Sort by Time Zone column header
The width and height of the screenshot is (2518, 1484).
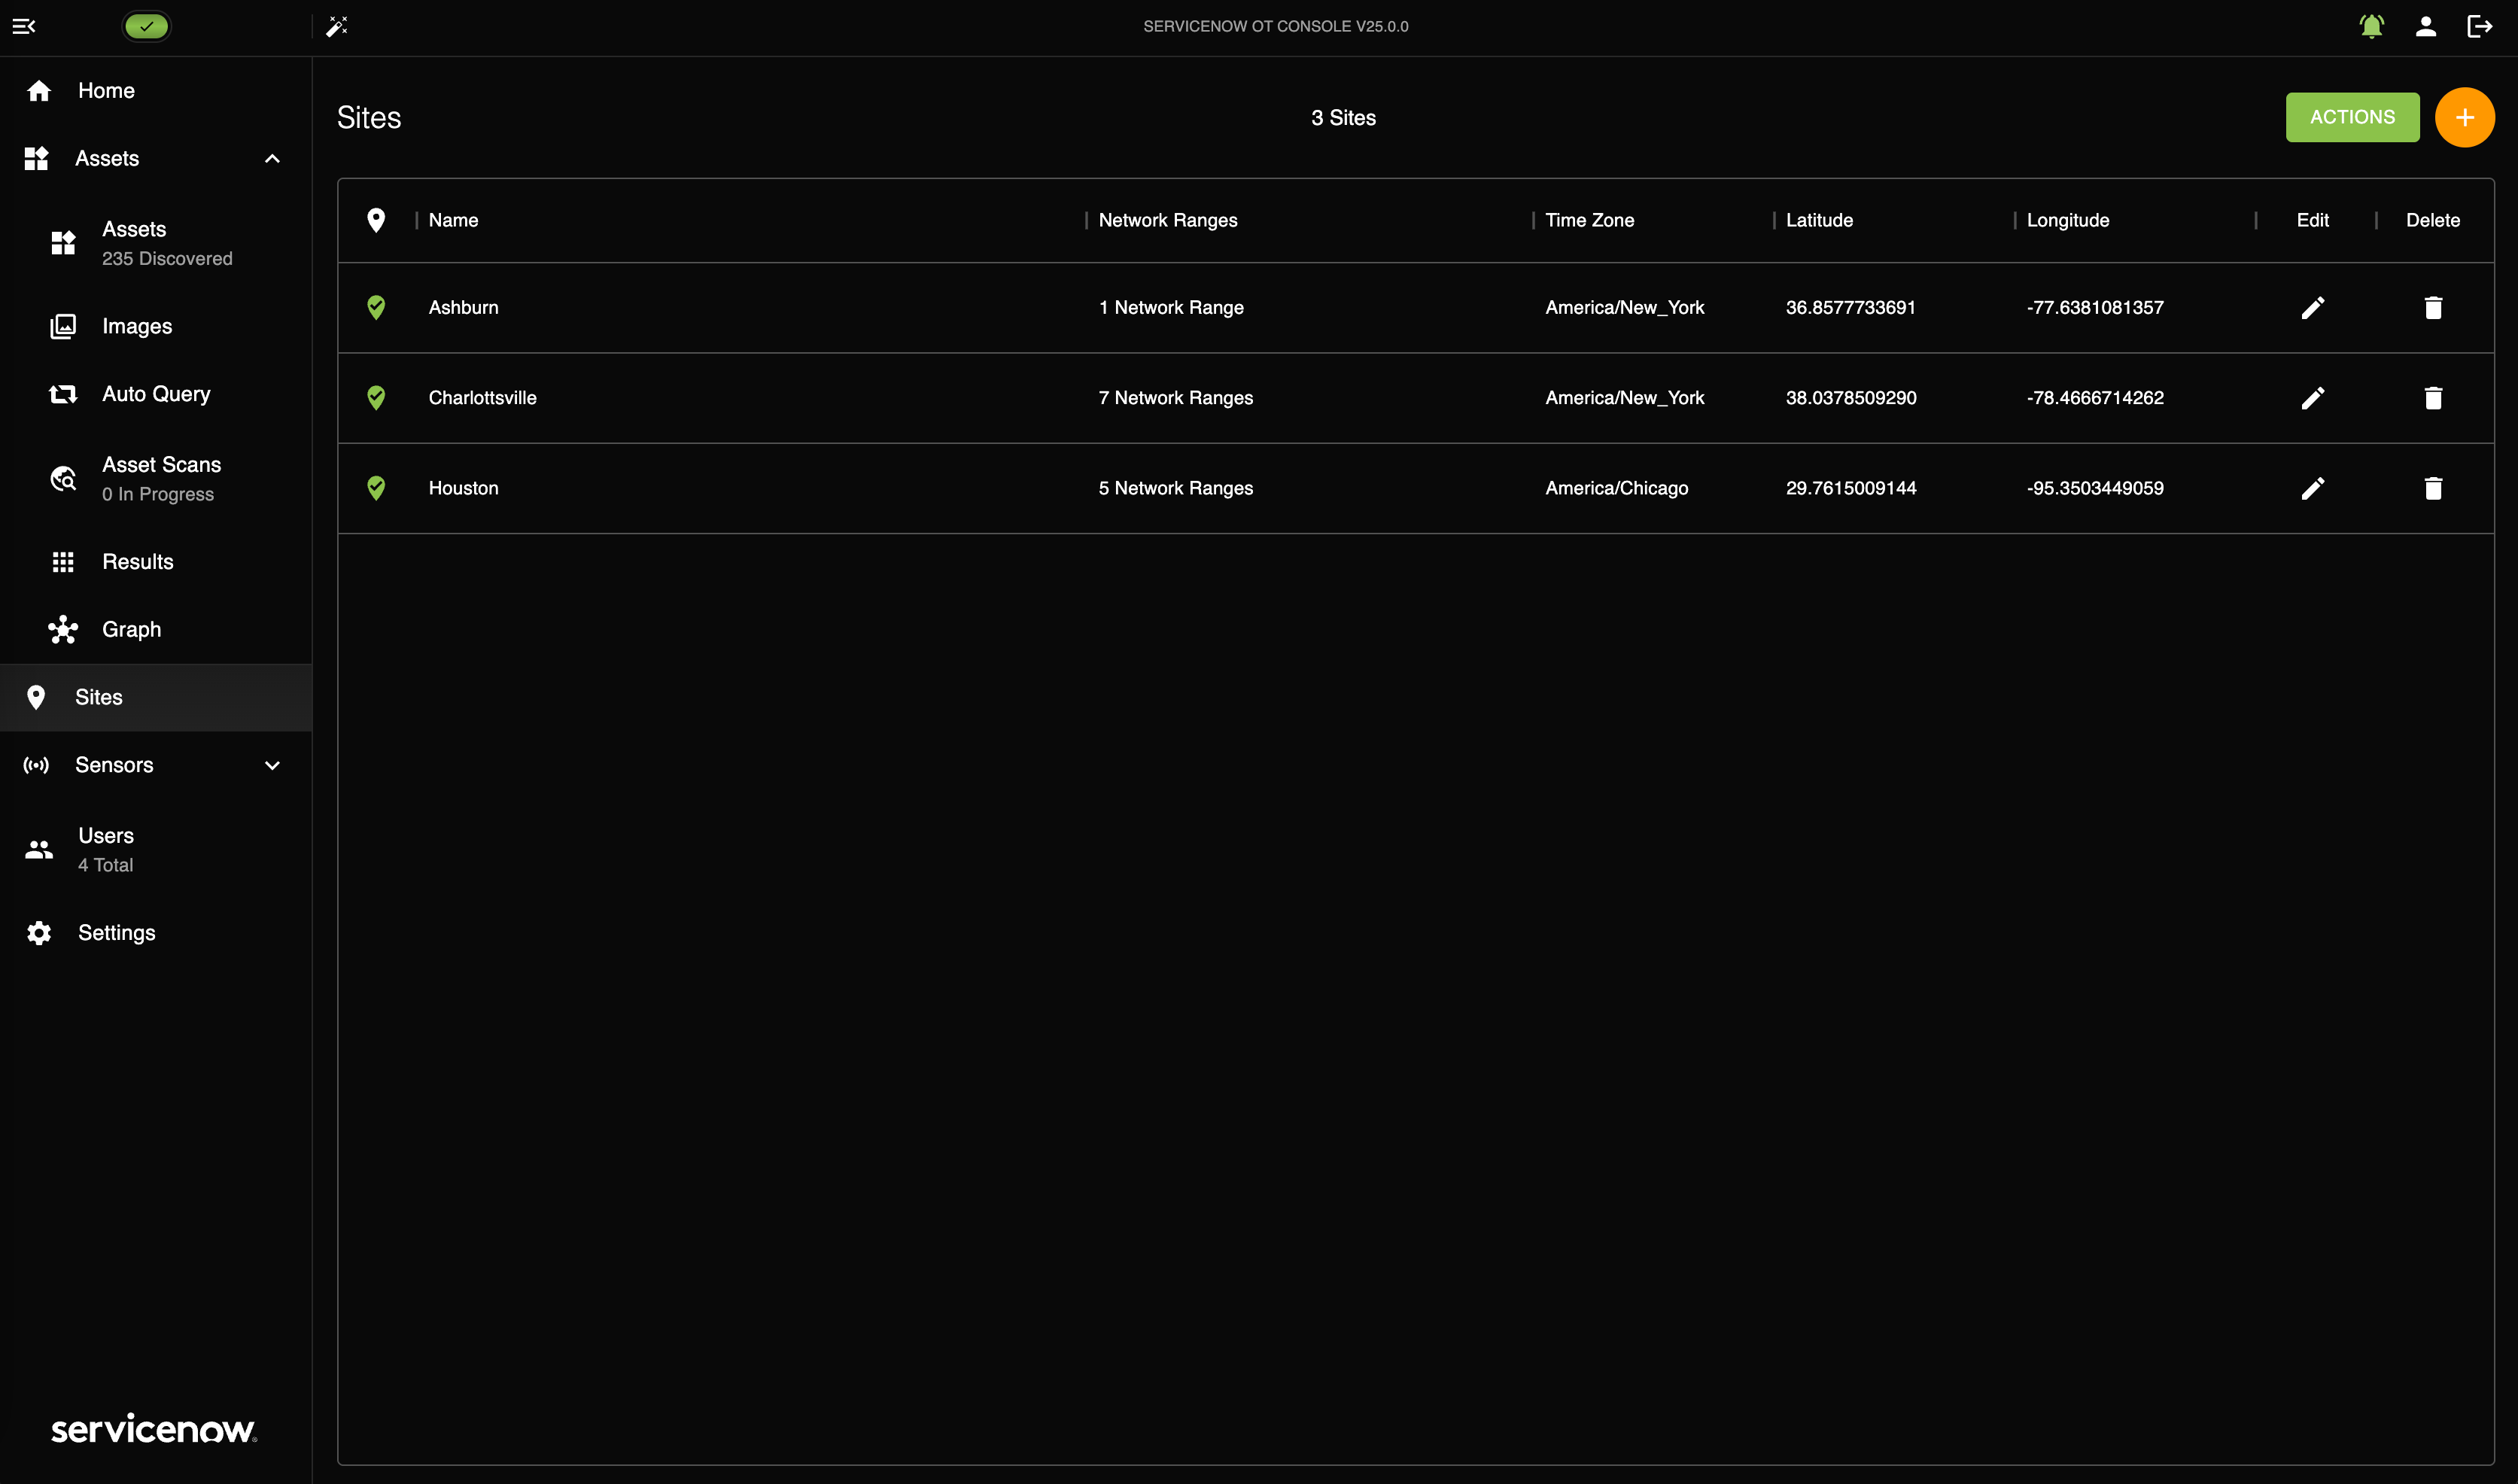click(1589, 220)
